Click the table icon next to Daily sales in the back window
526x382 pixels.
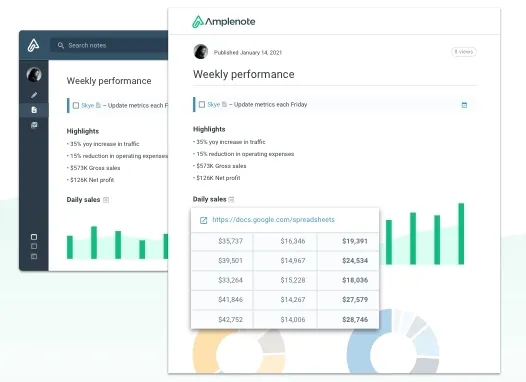coord(106,200)
